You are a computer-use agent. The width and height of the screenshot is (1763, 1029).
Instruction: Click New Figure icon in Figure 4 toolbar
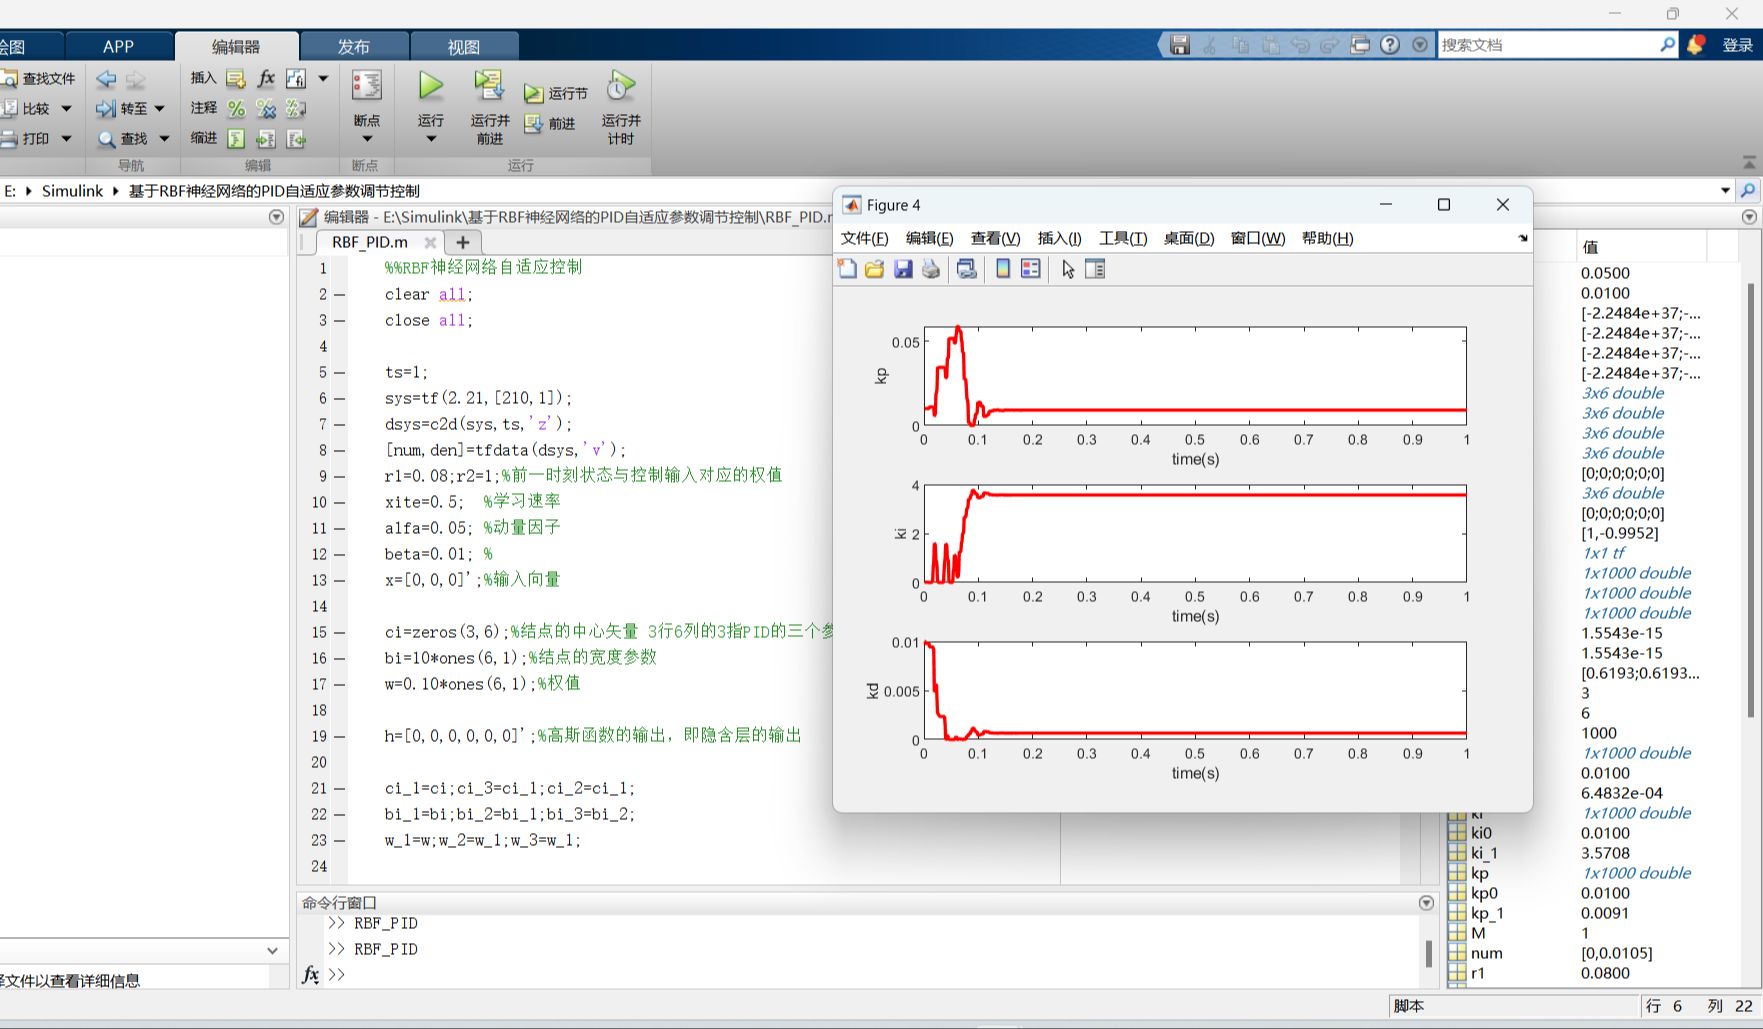click(x=847, y=269)
